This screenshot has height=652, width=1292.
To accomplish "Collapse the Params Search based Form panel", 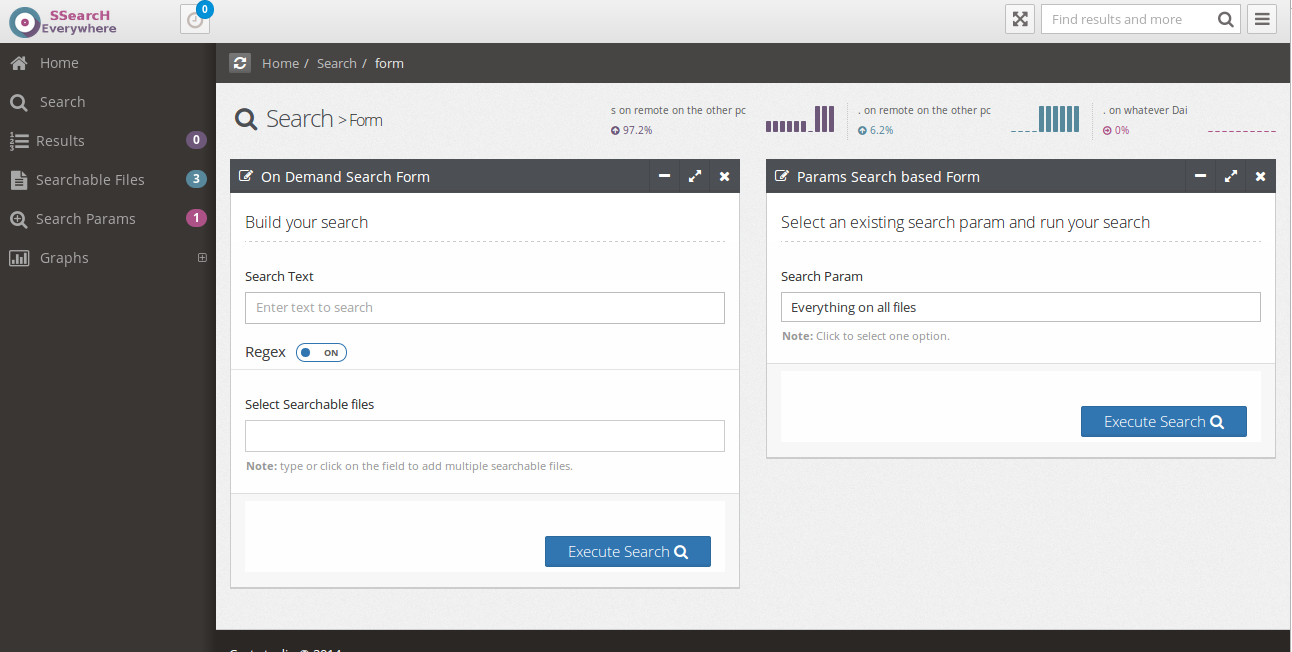I will [1200, 176].
